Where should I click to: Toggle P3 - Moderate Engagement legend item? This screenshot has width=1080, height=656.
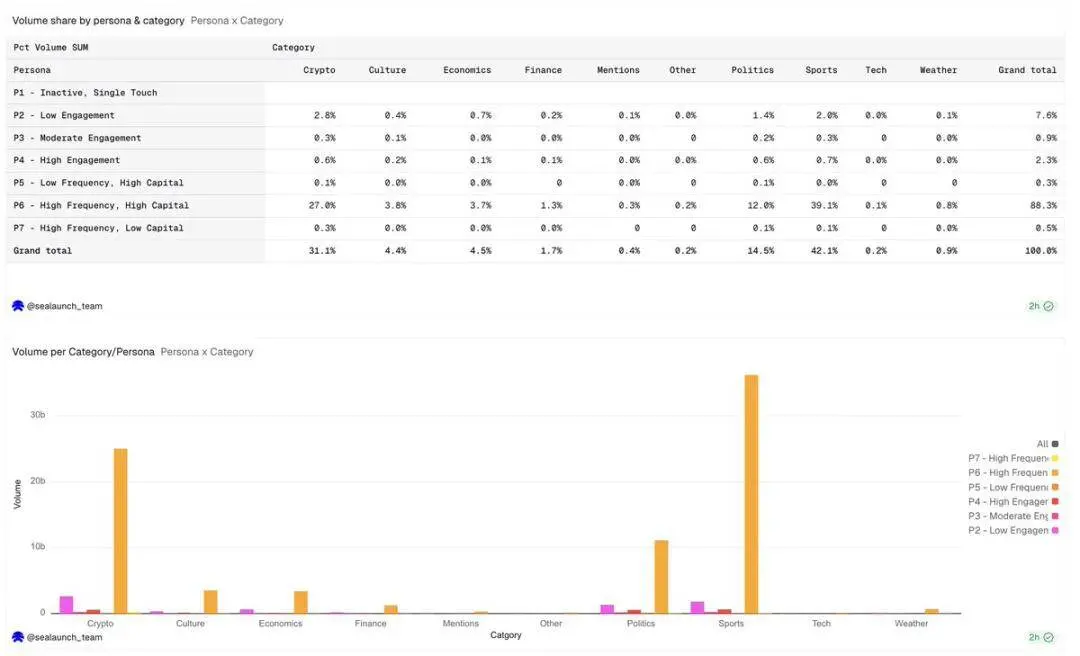click(x=1013, y=516)
